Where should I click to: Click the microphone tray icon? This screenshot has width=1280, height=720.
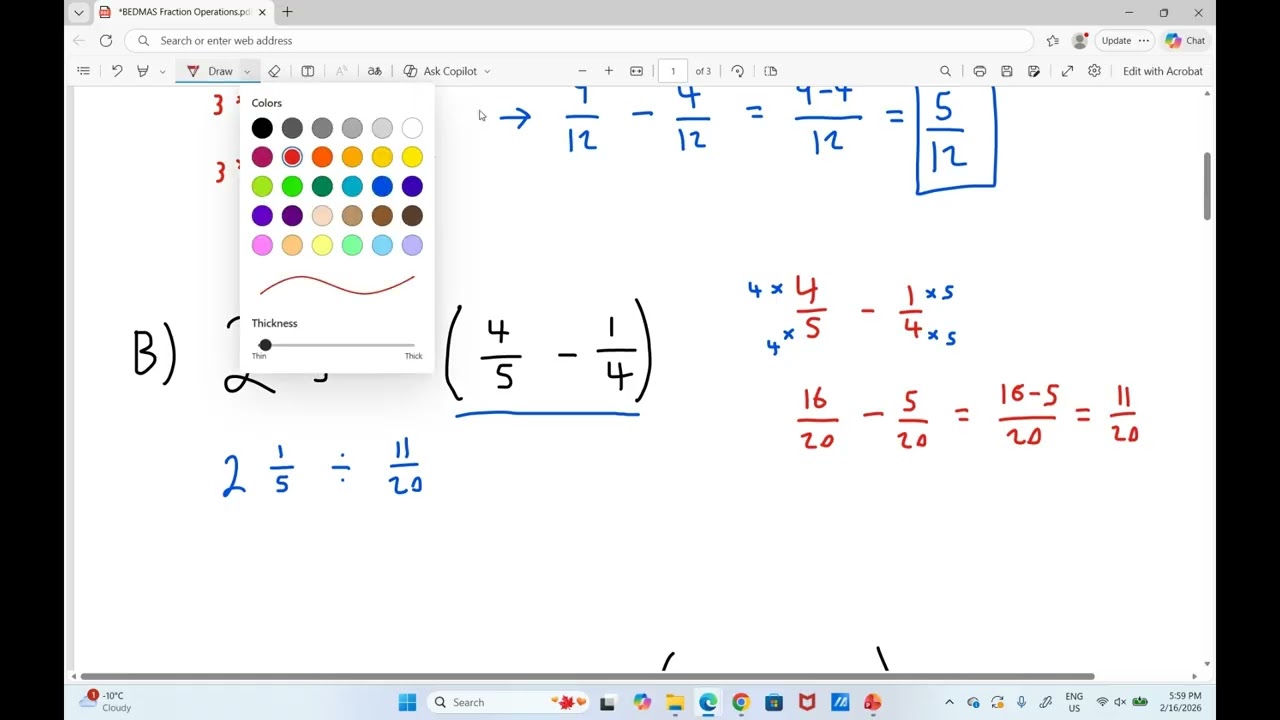pyautogui.click(x=1021, y=702)
